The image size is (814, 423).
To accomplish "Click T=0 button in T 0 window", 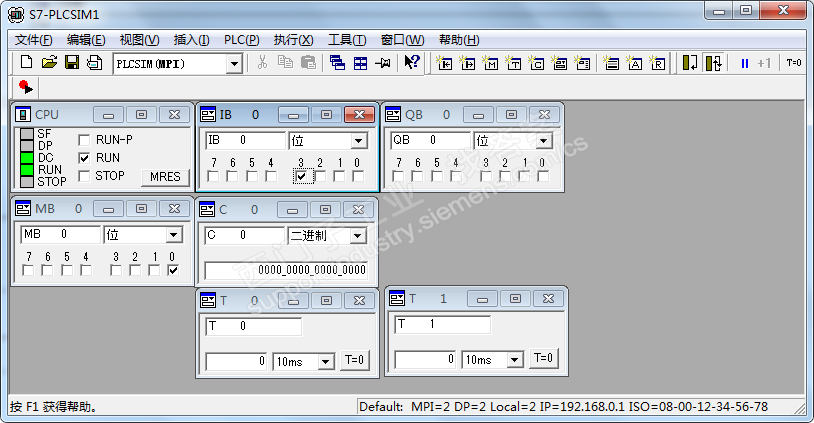I will point(355,360).
